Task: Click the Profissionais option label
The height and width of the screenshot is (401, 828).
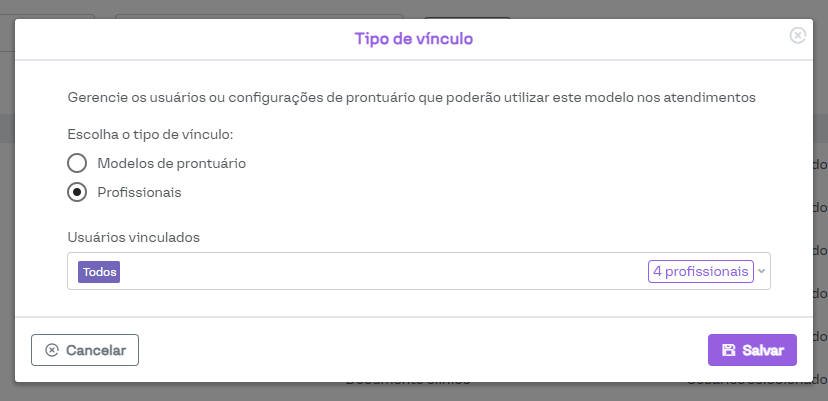Action: [139, 192]
